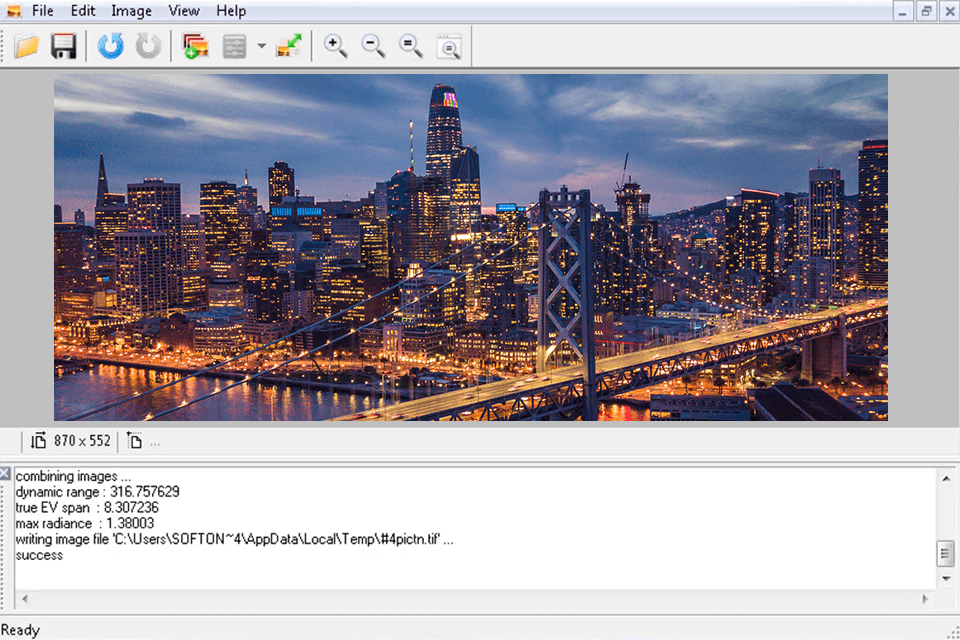Click the horizontal scroll left arrow in log

click(24, 599)
